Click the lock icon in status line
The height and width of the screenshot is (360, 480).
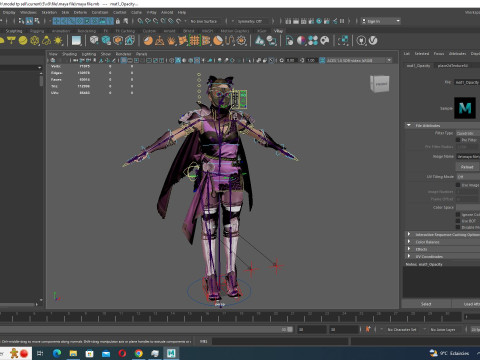click(x=118, y=21)
